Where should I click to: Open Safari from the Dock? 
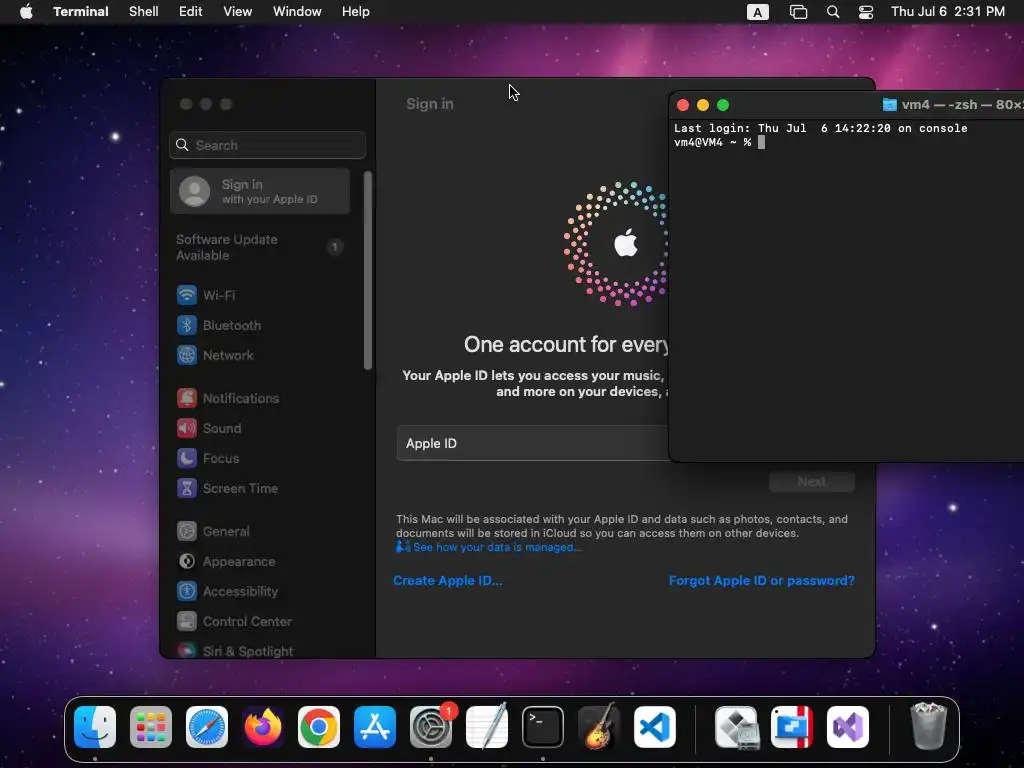(207, 727)
